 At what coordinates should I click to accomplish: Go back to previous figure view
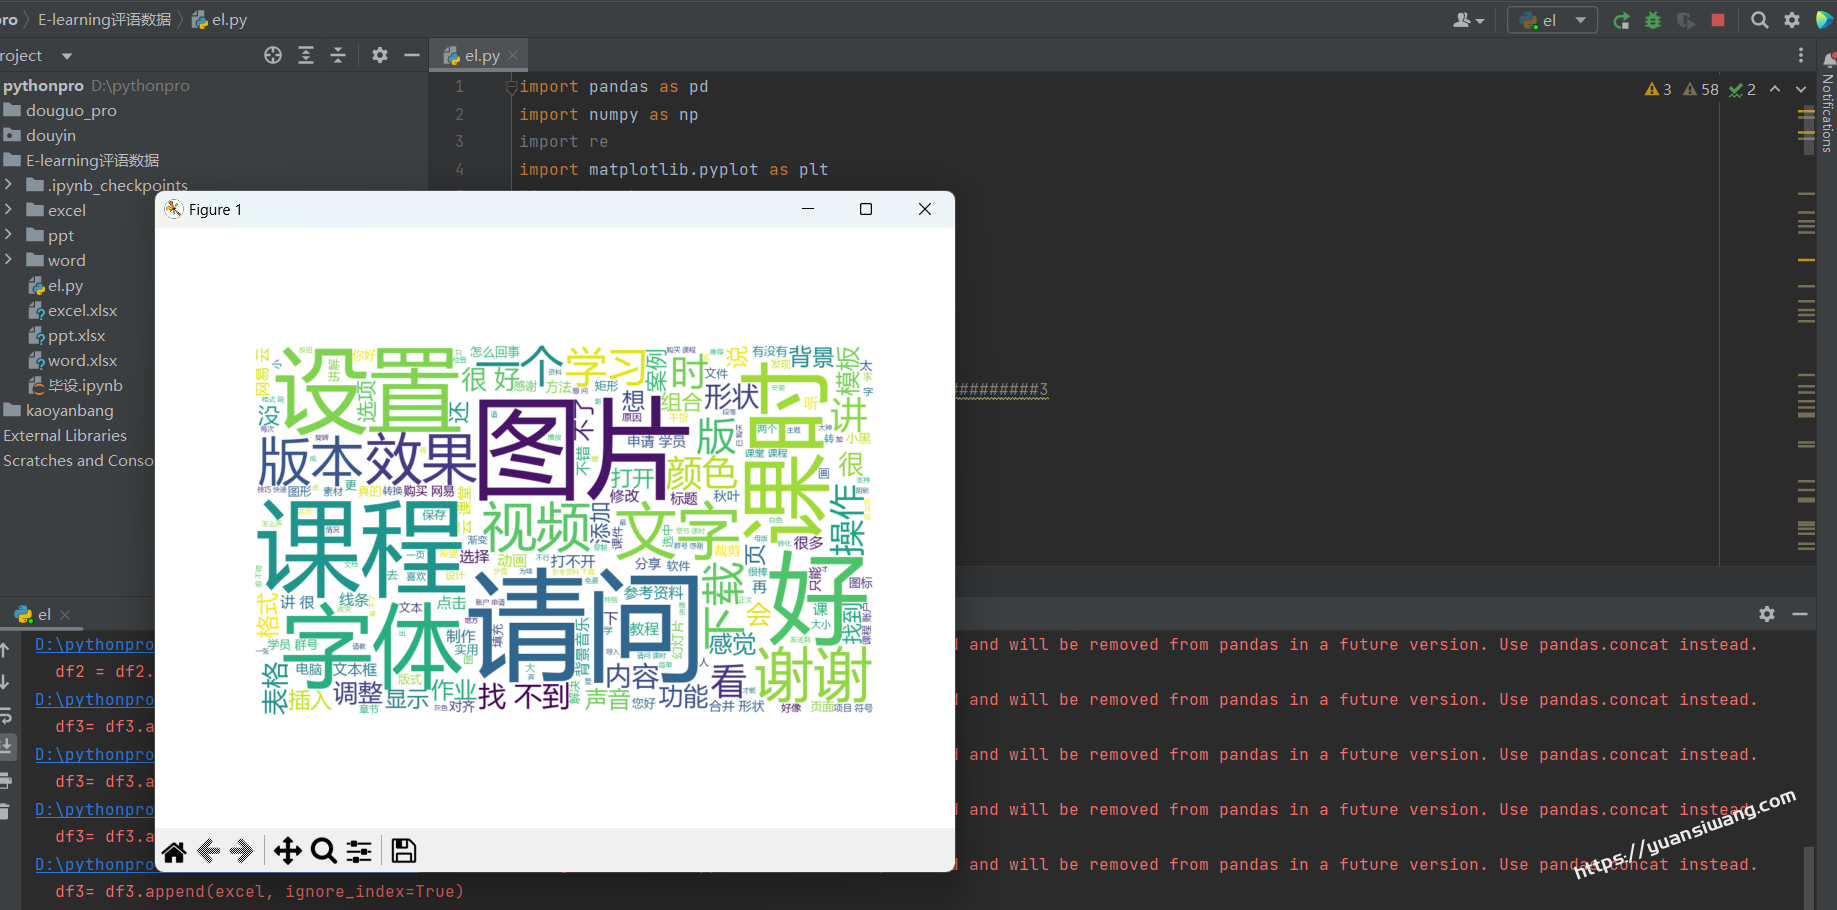tap(208, 851)
